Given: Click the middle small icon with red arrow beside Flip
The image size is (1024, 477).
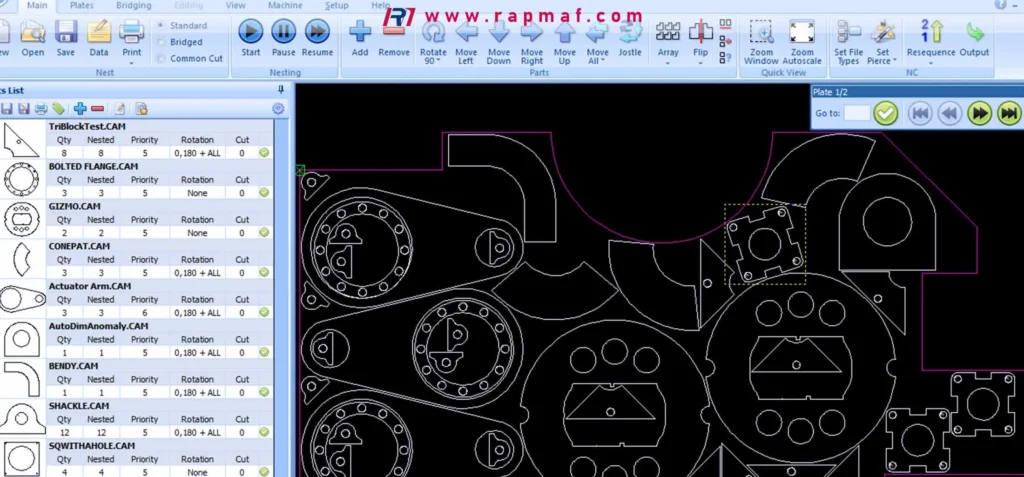Looking at the screenshot, I should (725, 42).
